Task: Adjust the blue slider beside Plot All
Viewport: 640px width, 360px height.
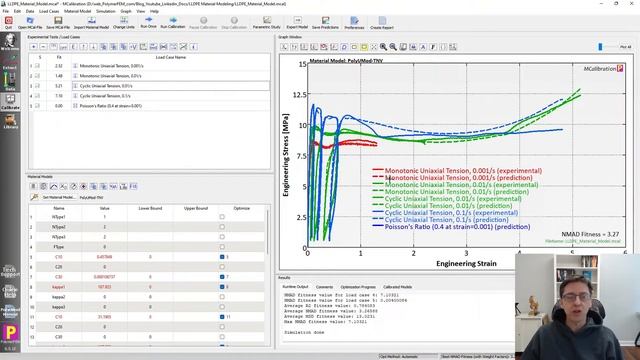Action: tap(600, 47)
